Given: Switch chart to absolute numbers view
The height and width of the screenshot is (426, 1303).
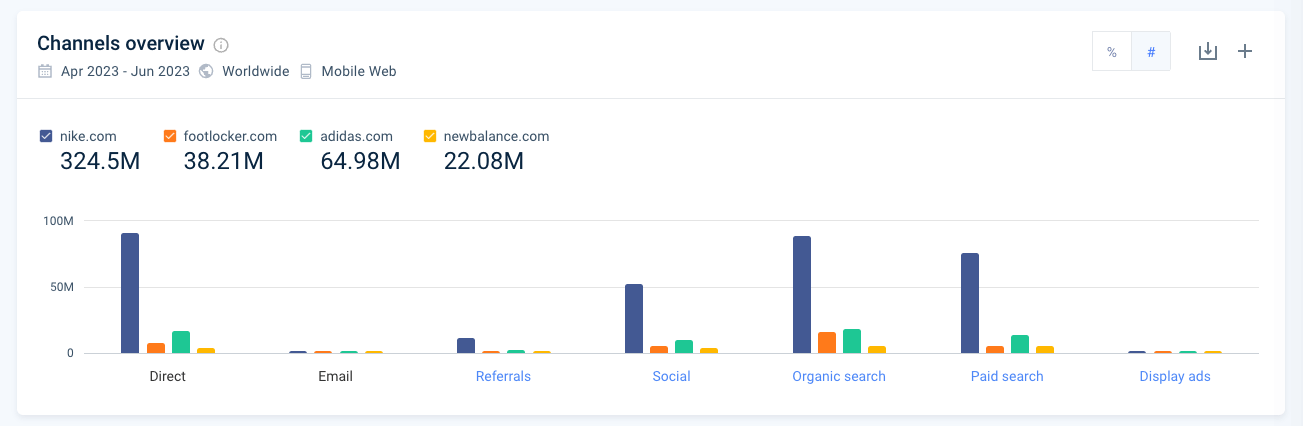Looking at the screenshot, I should tap(1151, 51).
